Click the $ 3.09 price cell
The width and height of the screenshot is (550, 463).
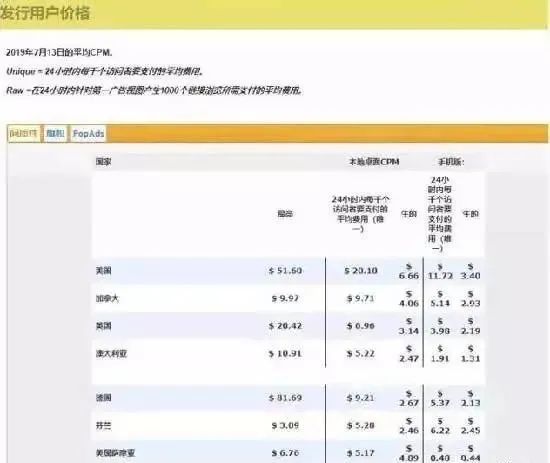point(285,425)
